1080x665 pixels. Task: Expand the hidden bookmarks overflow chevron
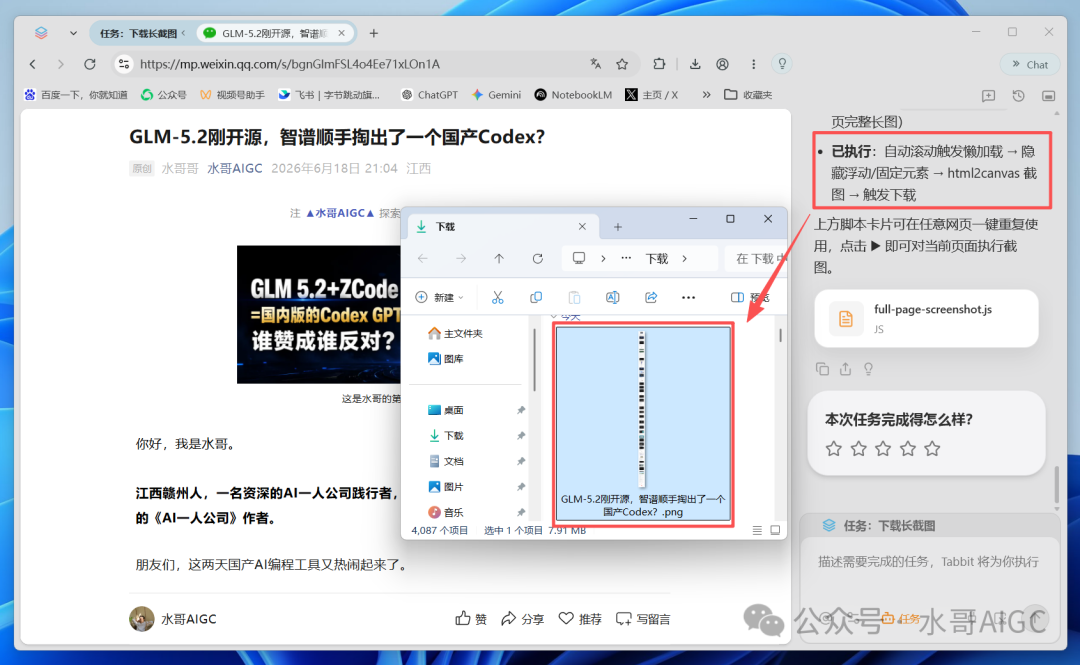[x=706, y=95]
